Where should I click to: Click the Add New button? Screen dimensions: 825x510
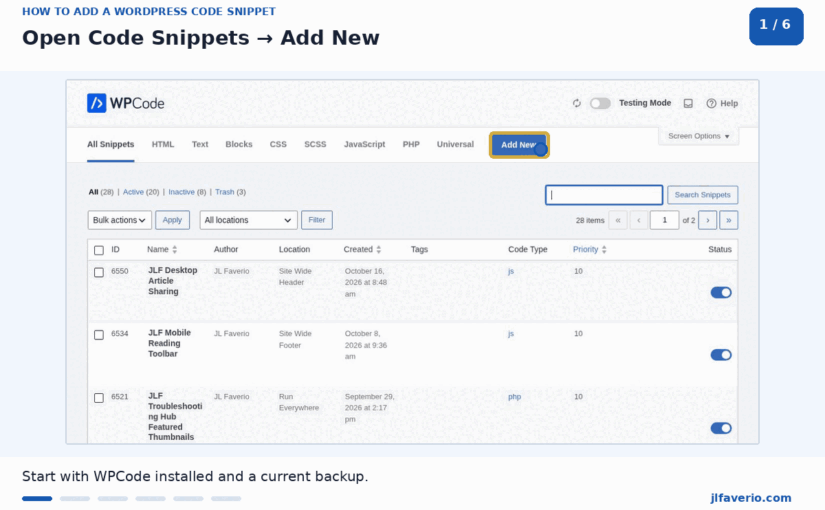point(519,145)
